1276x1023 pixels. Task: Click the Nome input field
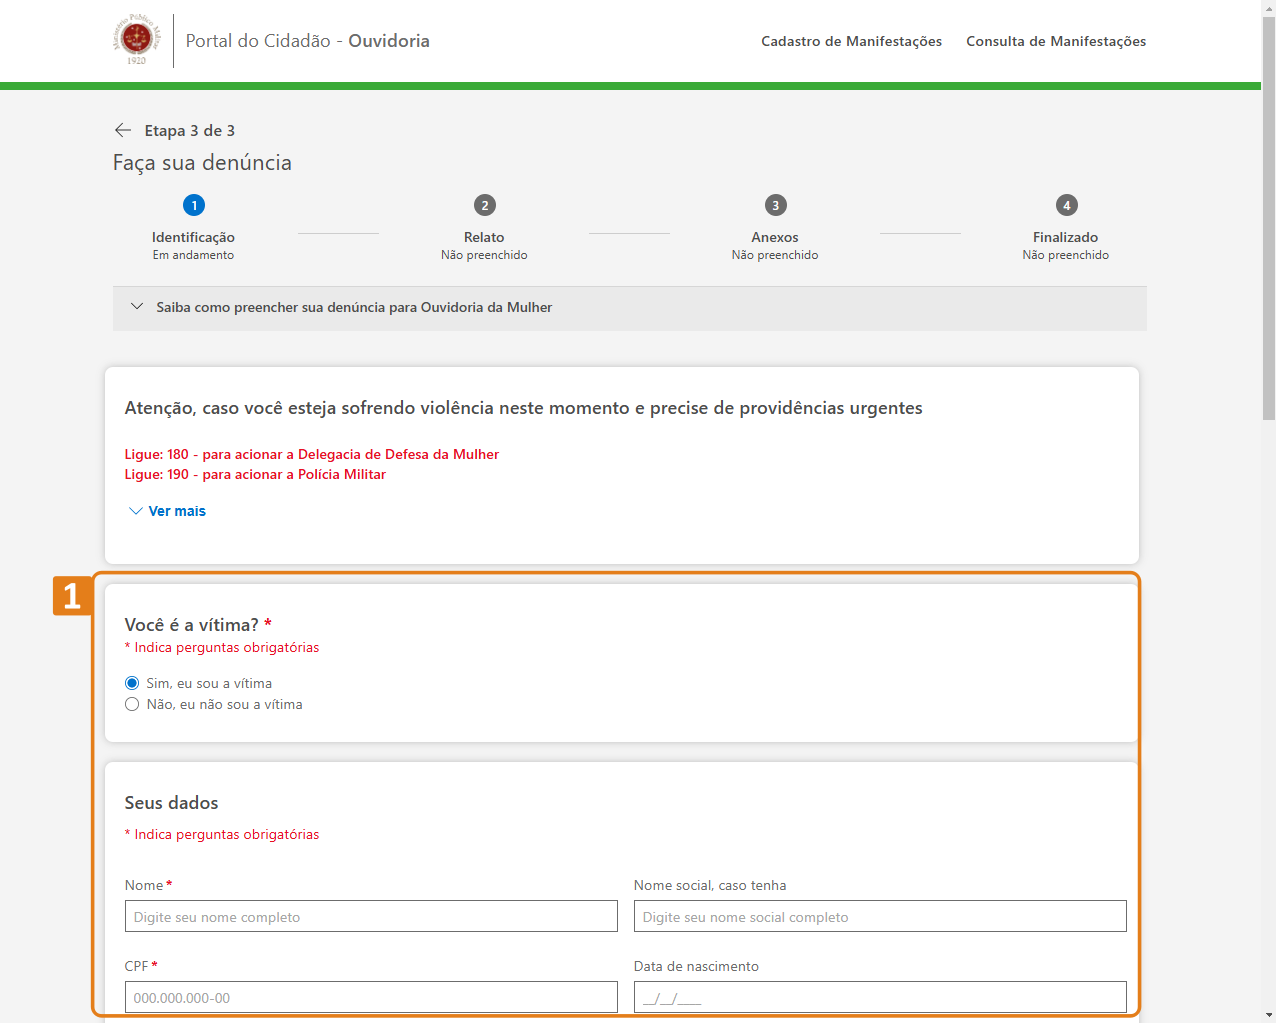371,916
